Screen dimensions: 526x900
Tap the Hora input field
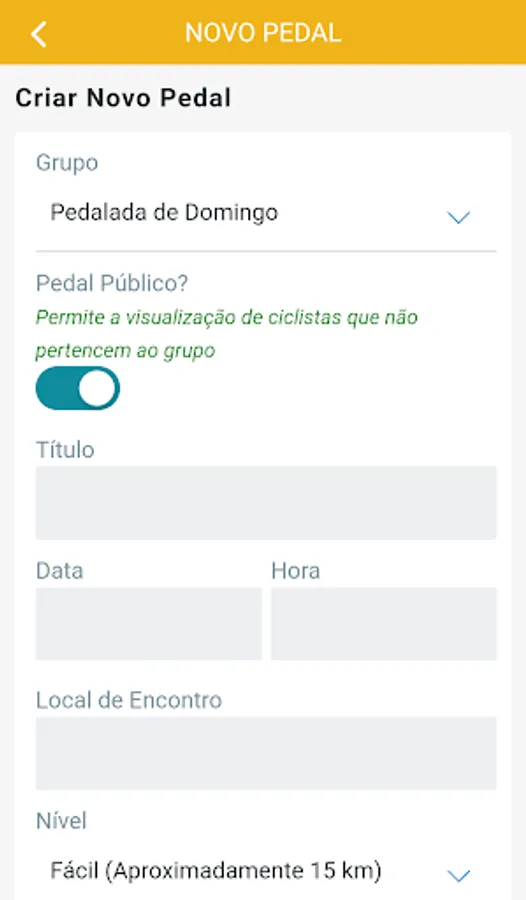384,623
